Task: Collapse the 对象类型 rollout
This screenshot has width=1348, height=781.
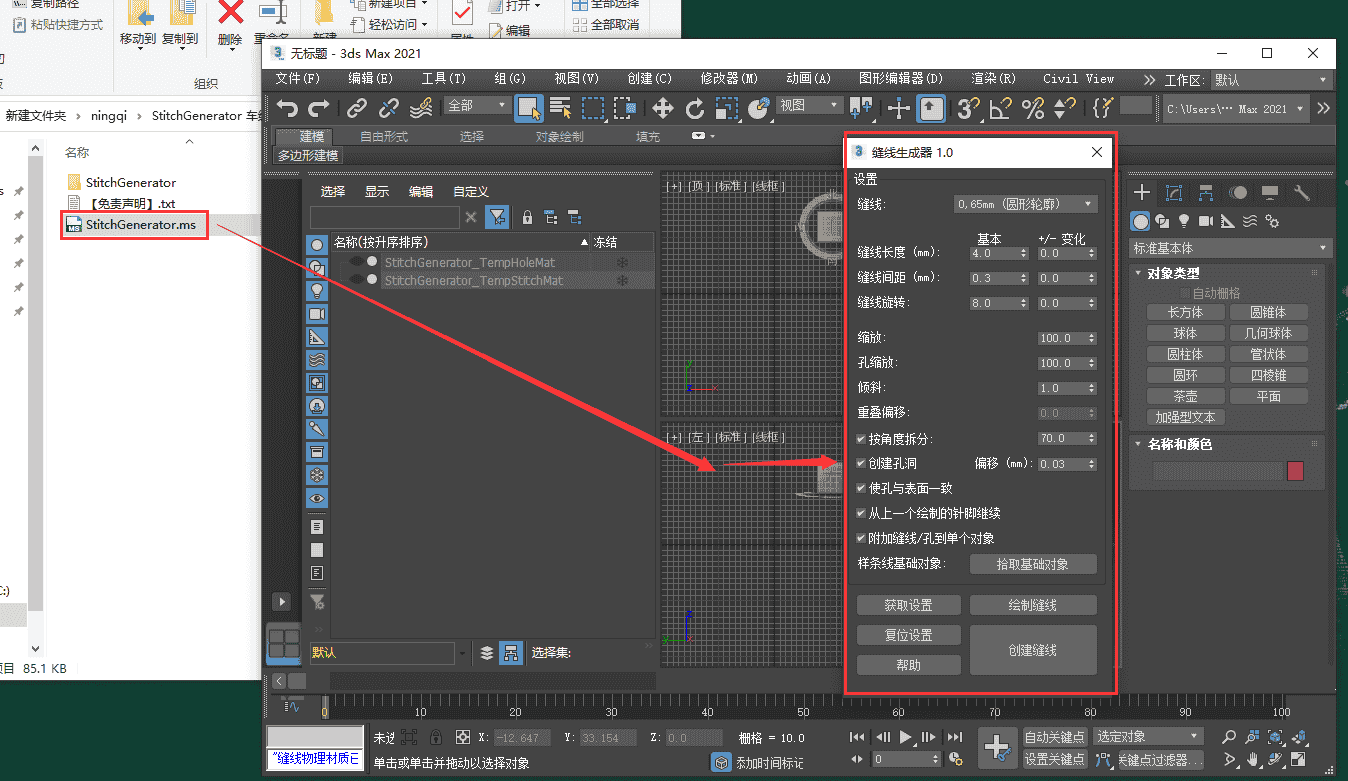Action: [1173, 273]
